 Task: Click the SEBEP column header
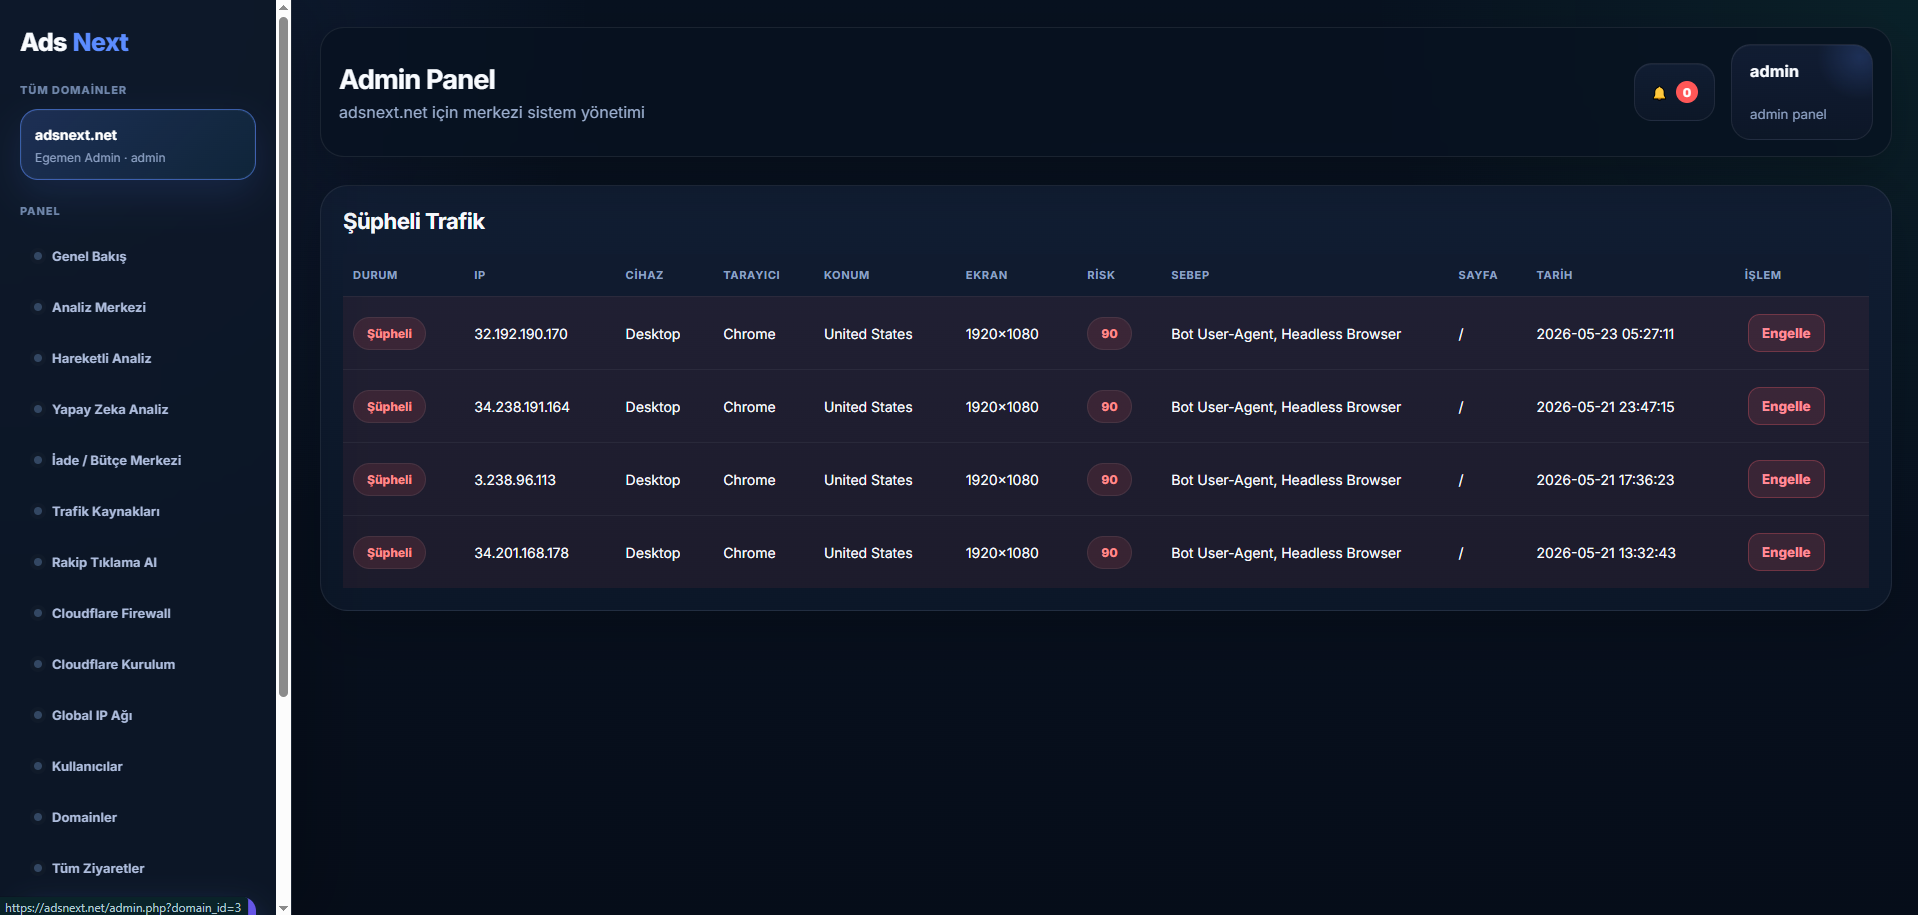click(1190, 275)
